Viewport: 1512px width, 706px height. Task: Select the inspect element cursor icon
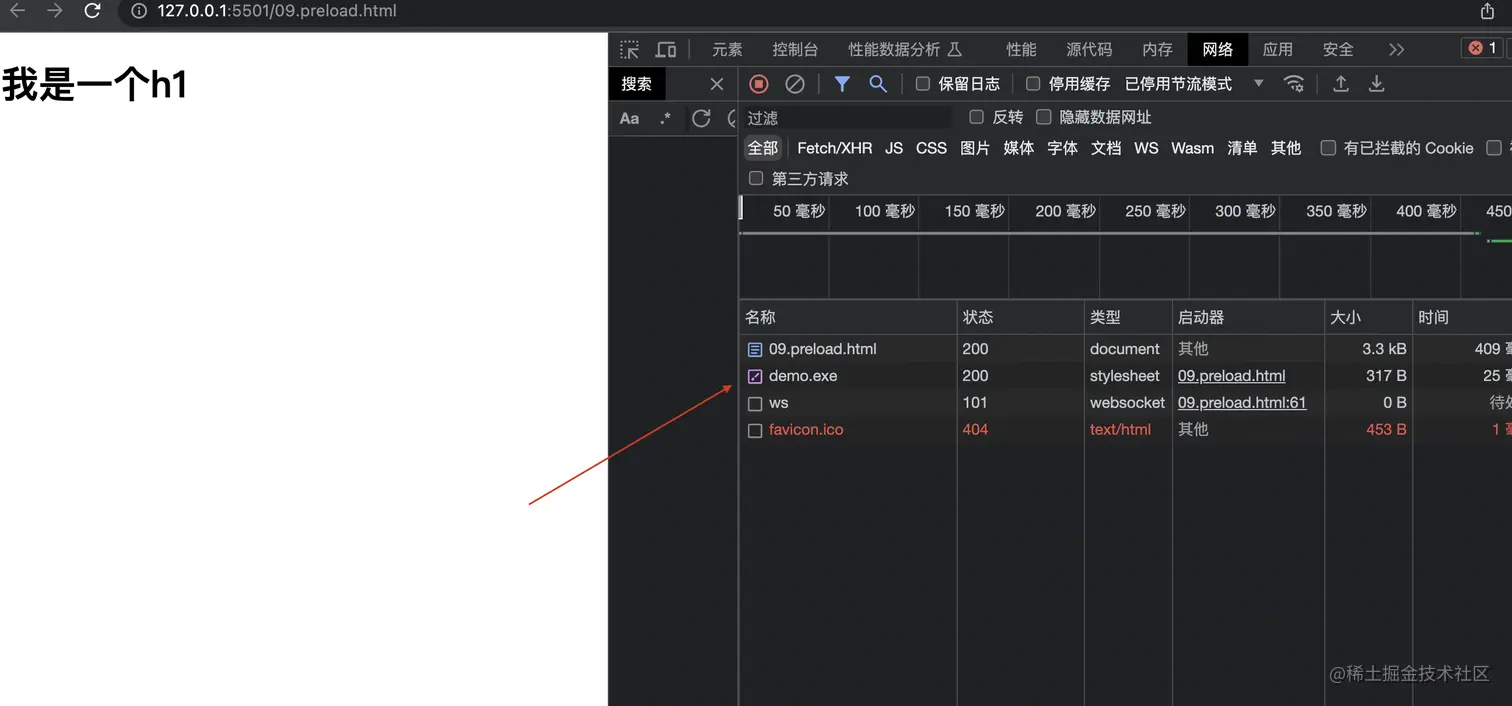[629, 48]
